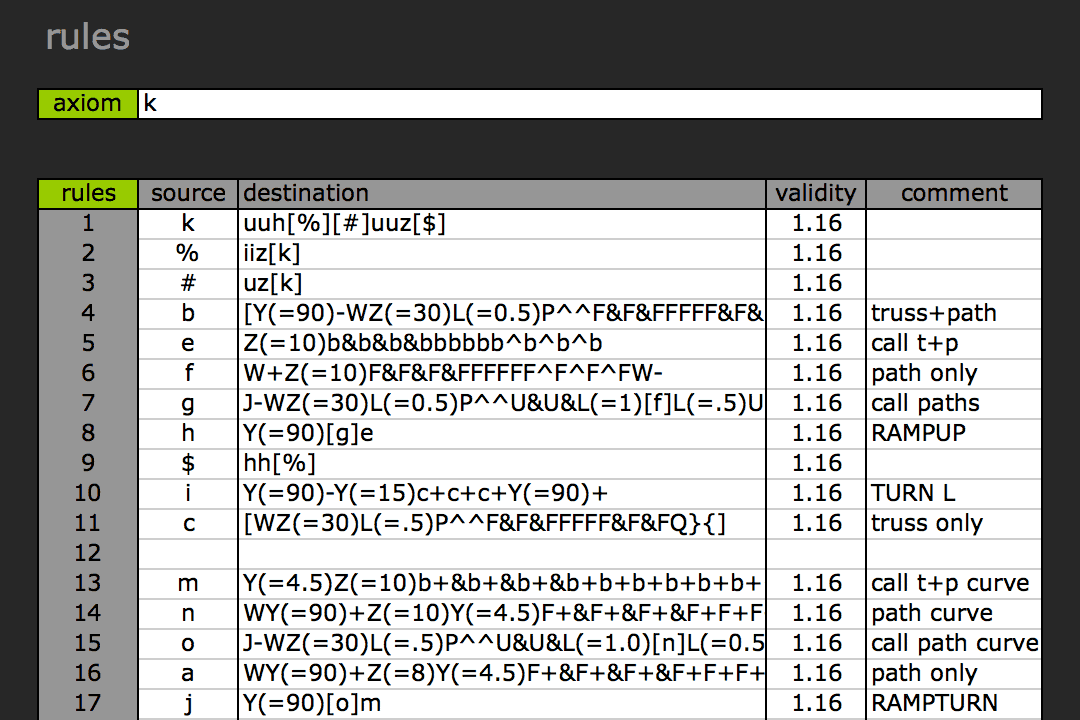The height and width of the screenshot is (720, 1080).
Task: Select row number 17 in rules column
Action: [88, 703]
